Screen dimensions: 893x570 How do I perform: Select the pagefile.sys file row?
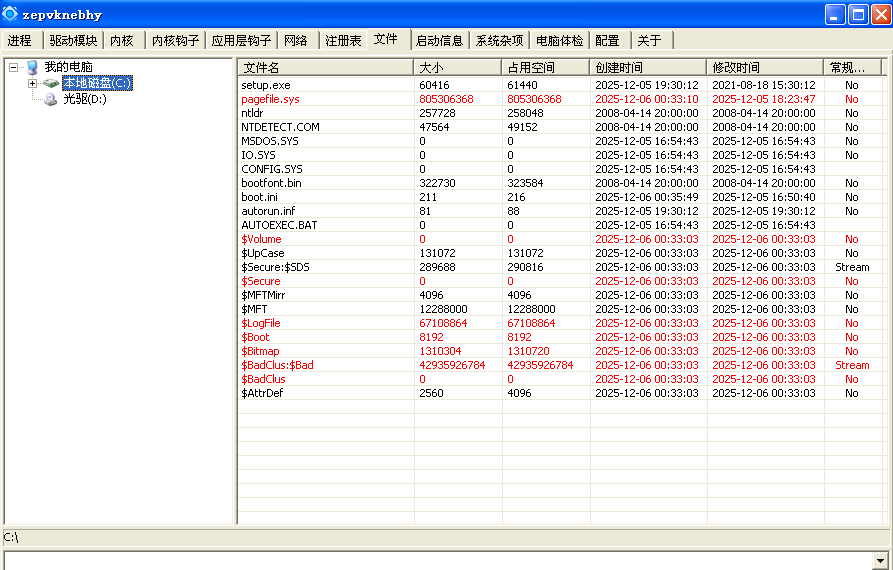click(270, 100)
